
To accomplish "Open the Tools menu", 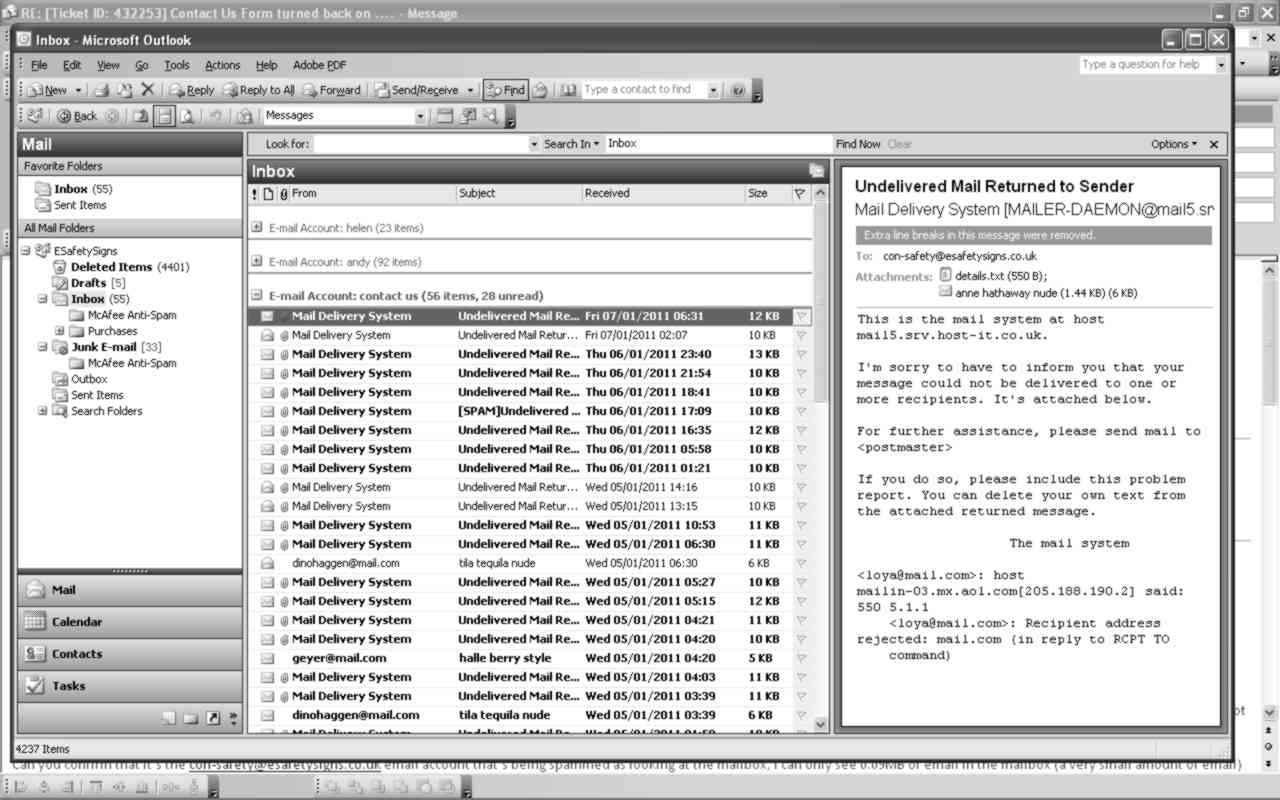I will click(176, 65).
